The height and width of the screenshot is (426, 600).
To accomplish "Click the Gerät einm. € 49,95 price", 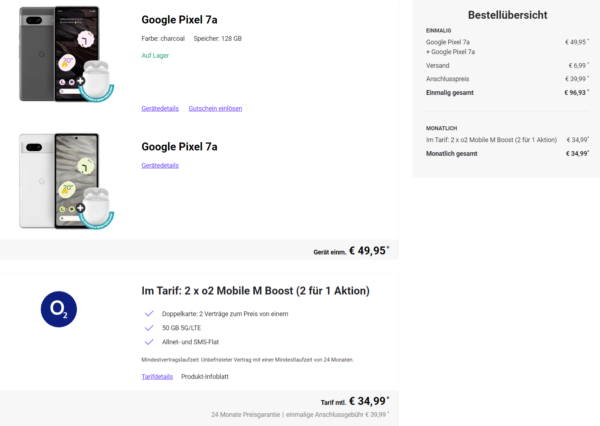I will click(351, 251).
